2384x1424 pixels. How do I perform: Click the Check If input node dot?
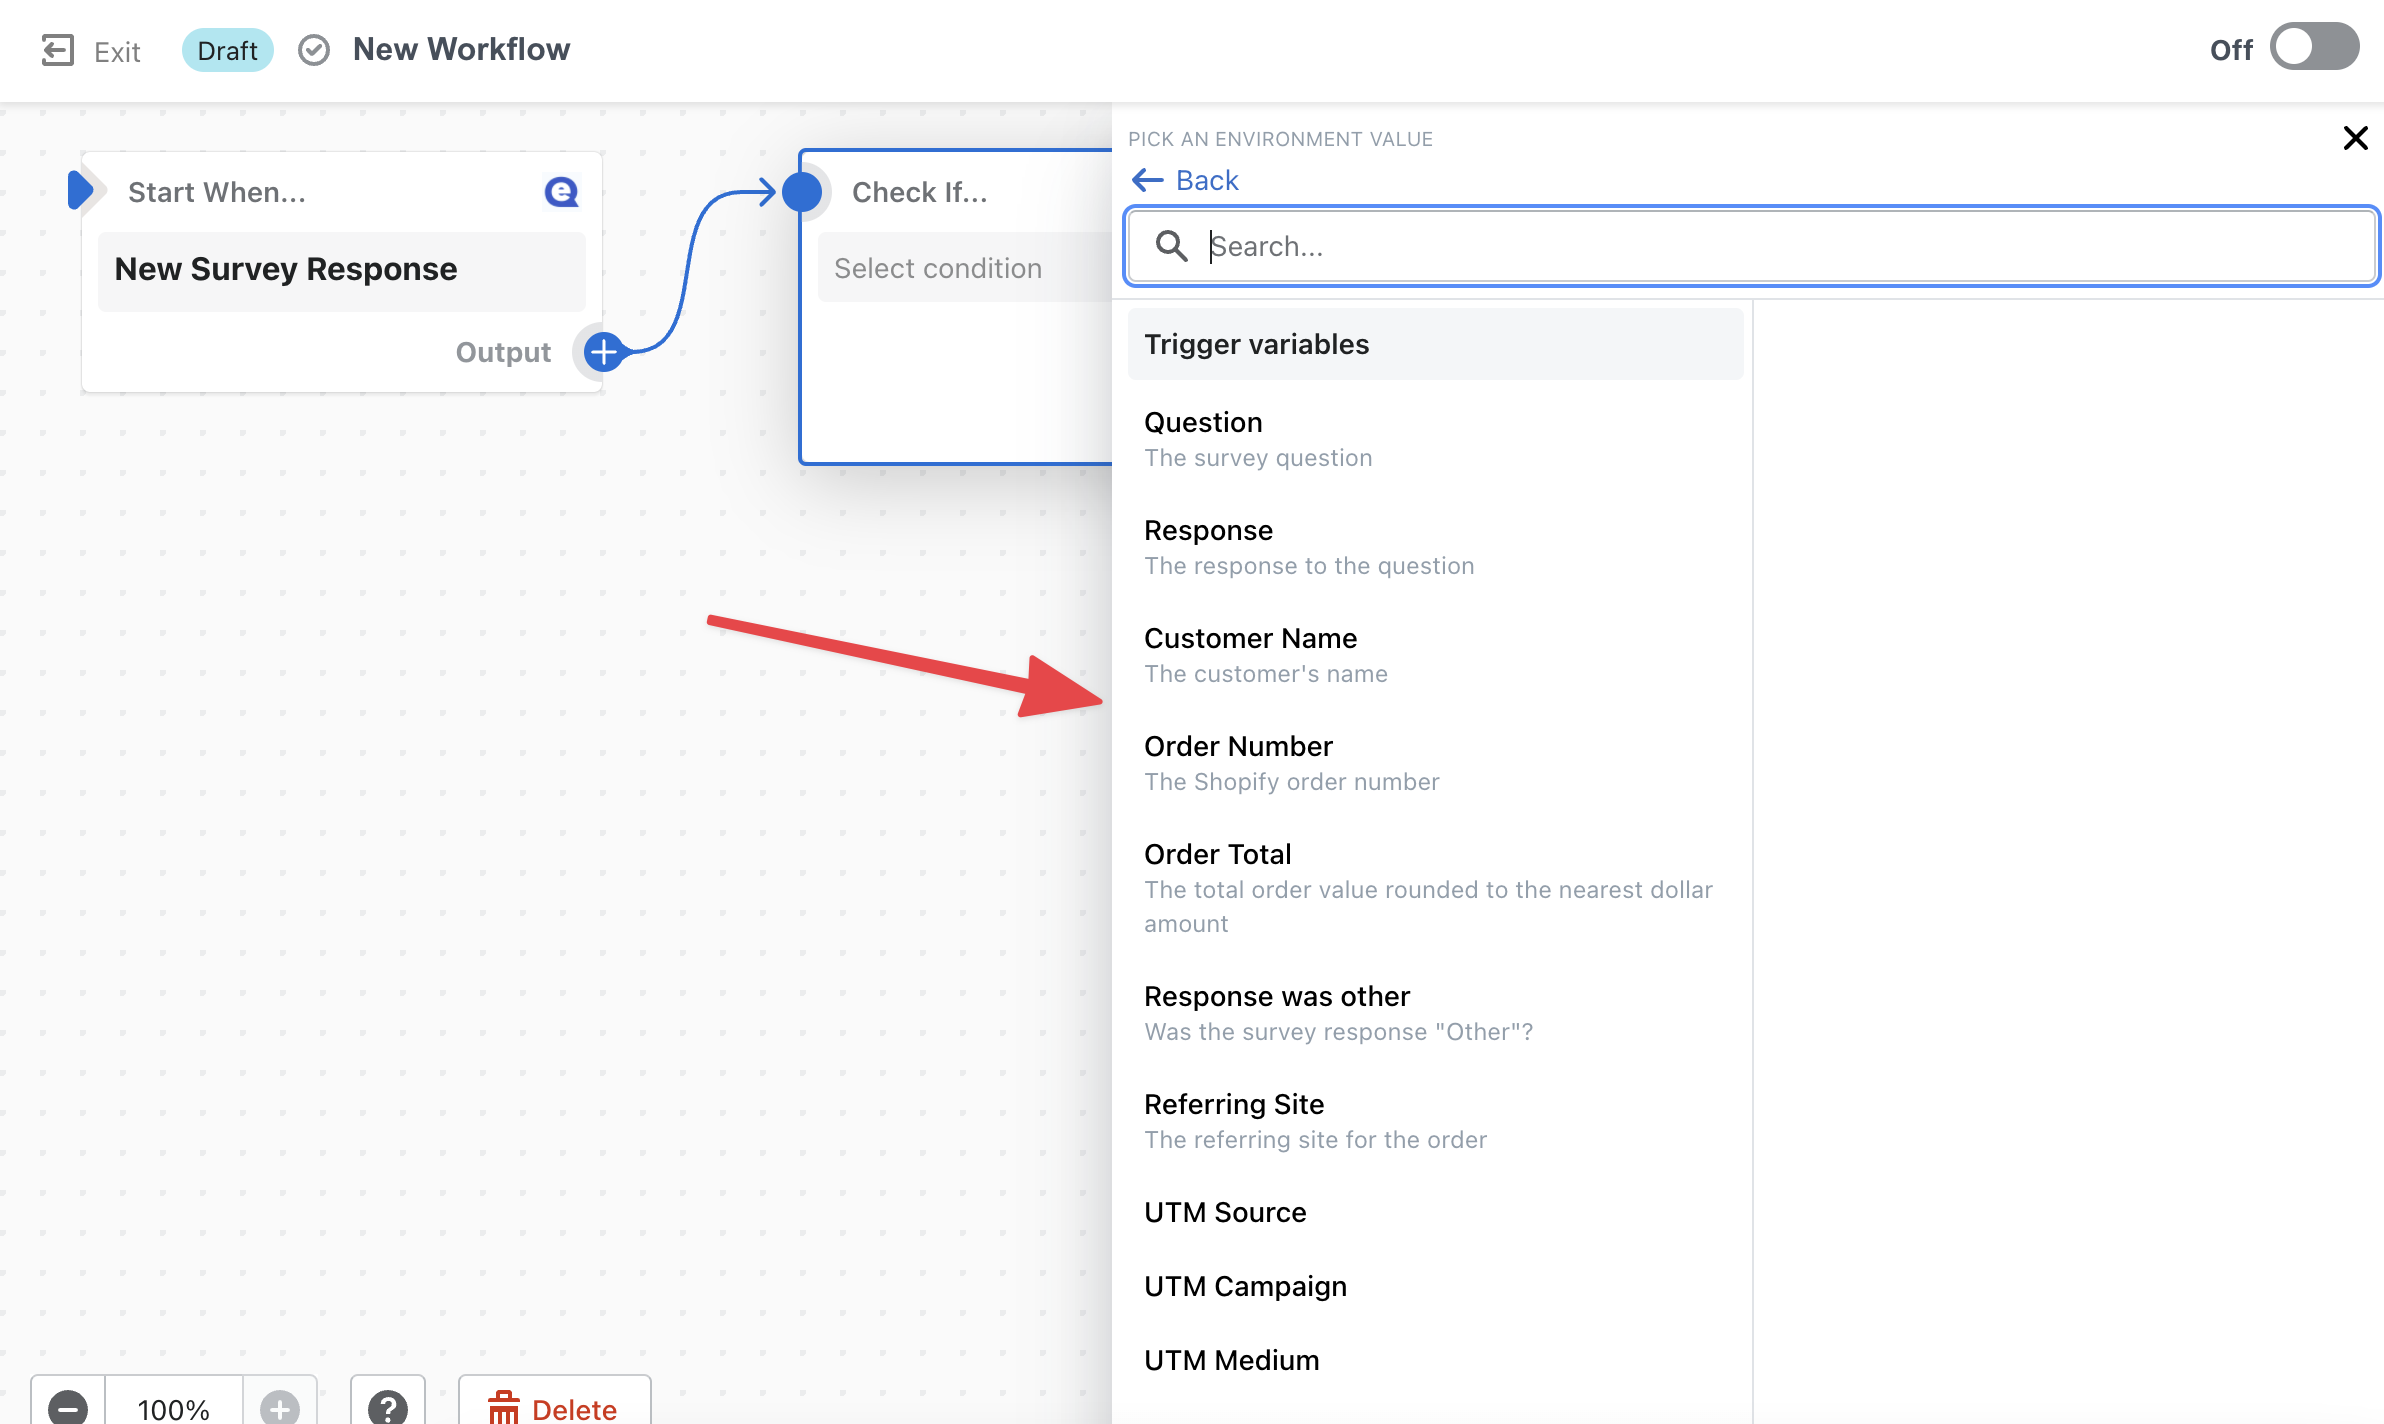coord(802,191)
